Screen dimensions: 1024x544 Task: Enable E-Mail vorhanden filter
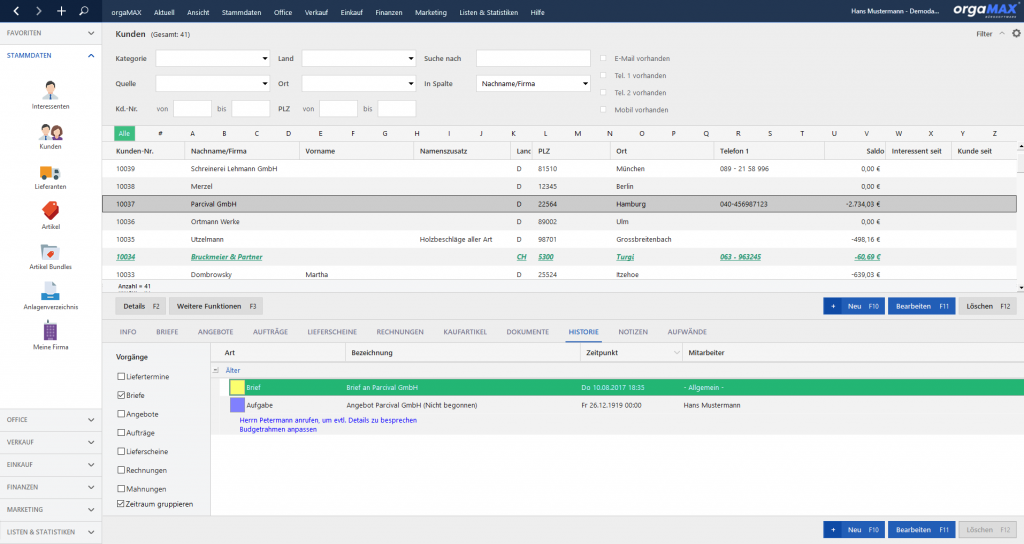(x=603, y=58)
